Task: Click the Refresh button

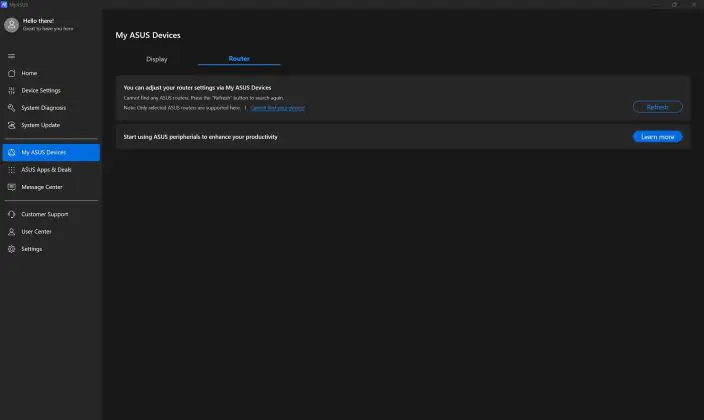Action: [x=658, y=107]
